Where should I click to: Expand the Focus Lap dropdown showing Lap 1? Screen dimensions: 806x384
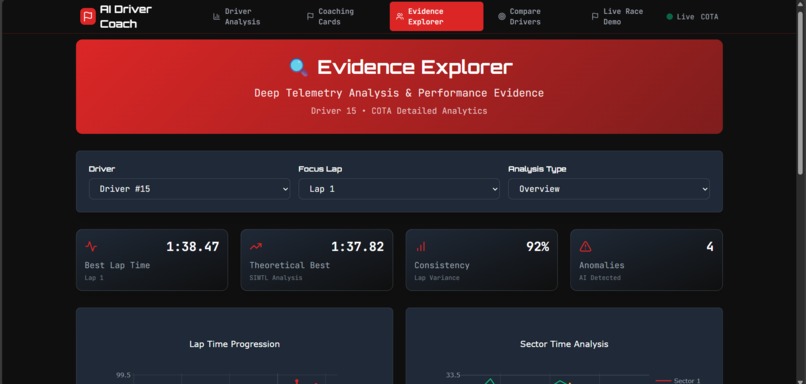click(x=399, y=189)
